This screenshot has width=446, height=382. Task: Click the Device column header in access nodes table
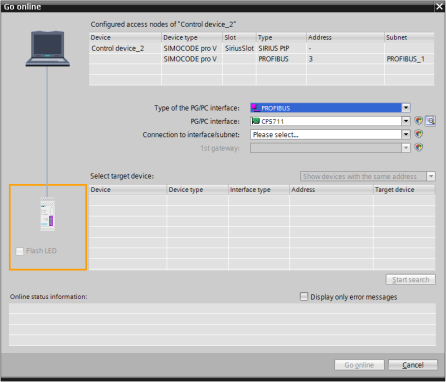[125, 37]
